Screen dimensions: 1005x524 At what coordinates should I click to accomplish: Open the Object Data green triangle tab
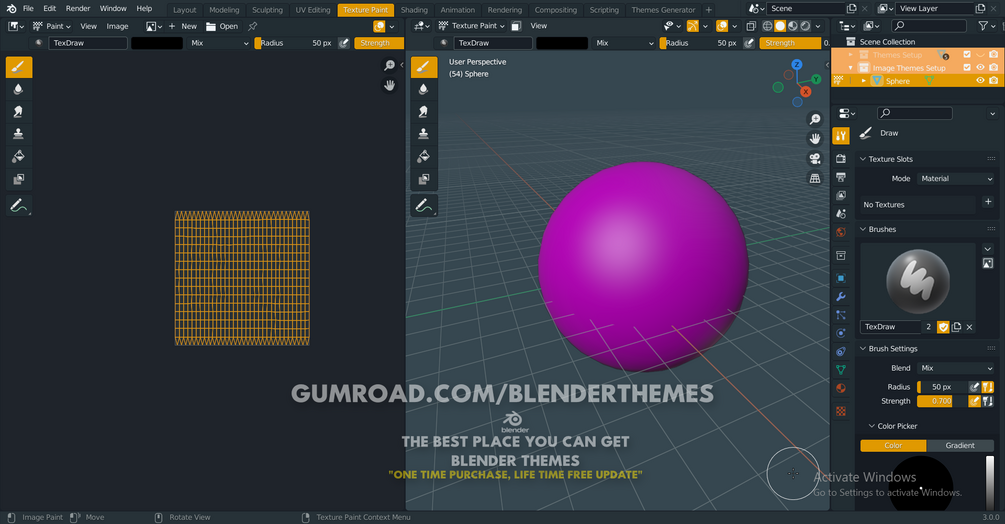[841, 370]
